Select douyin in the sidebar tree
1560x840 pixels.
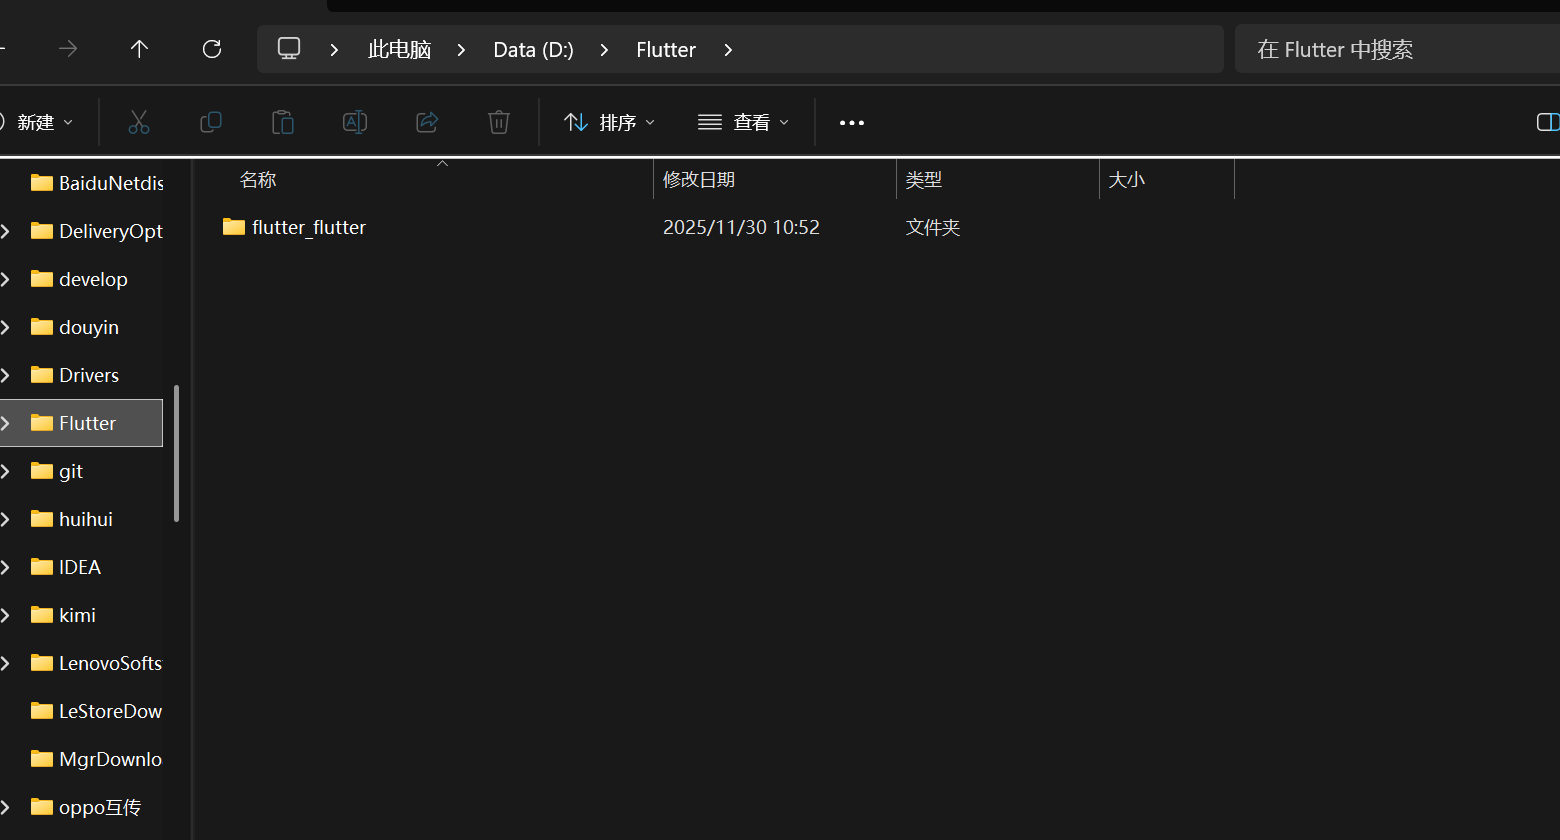(89, 327)
